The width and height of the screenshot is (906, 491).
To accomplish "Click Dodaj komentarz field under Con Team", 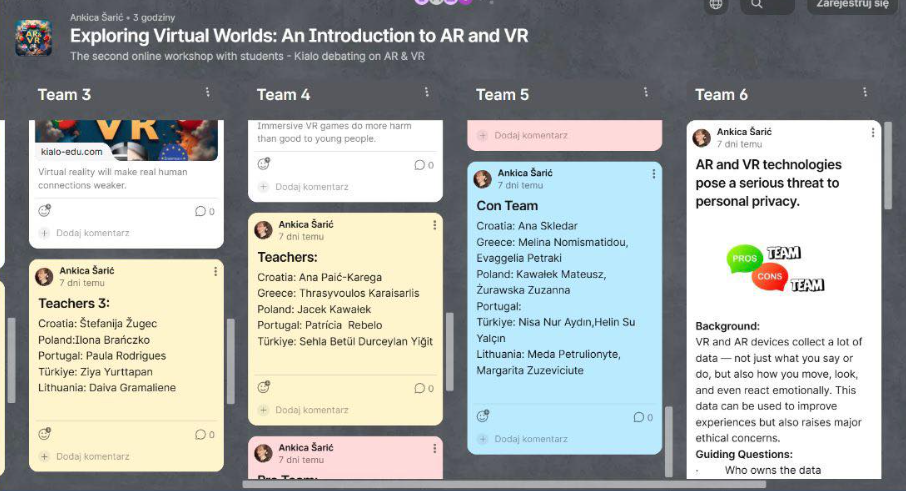I will [x=532, y=439].
